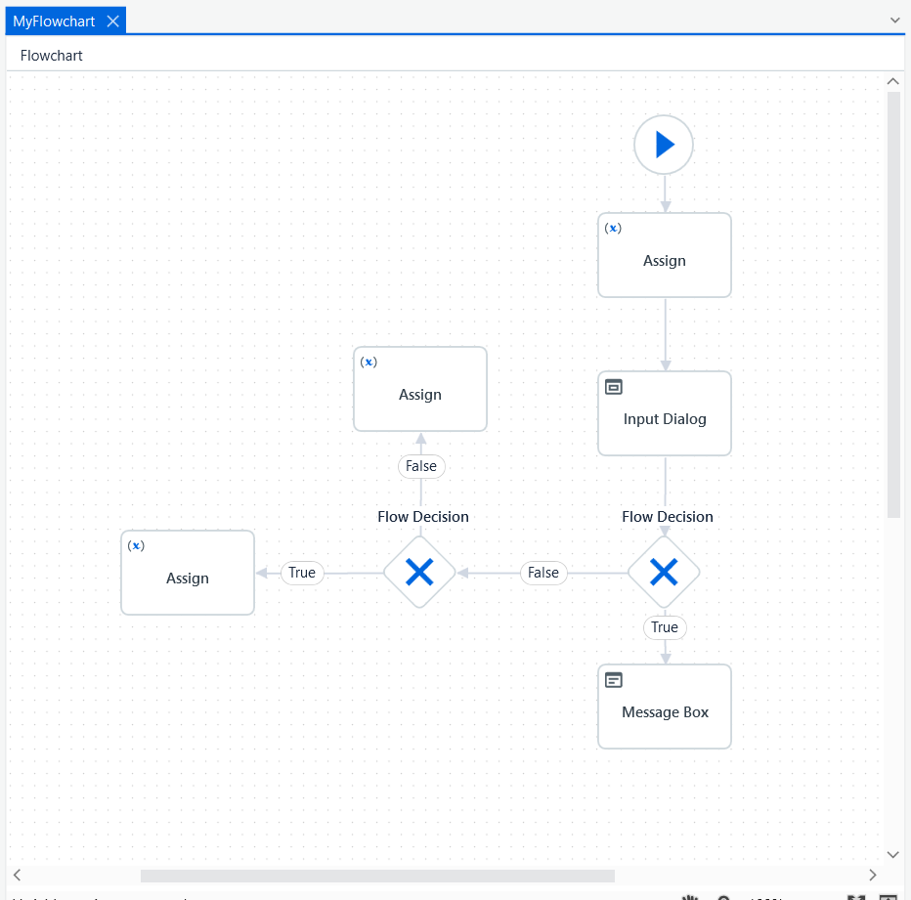Click the horizontal scrollbar thumb
Viewport: 911px width, 900px height.
point(378,876)
